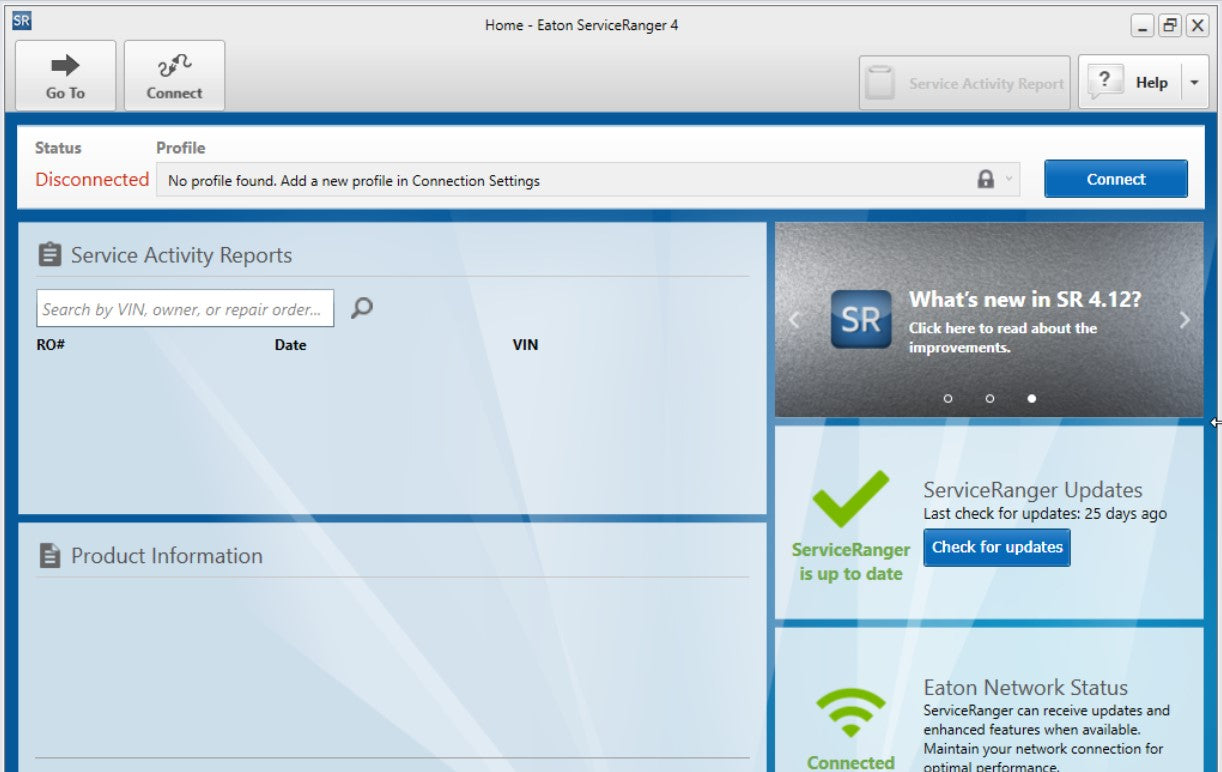Select the third carousel dot indicator
This screenshot has height=772, width=1222.
(1031, 398)
